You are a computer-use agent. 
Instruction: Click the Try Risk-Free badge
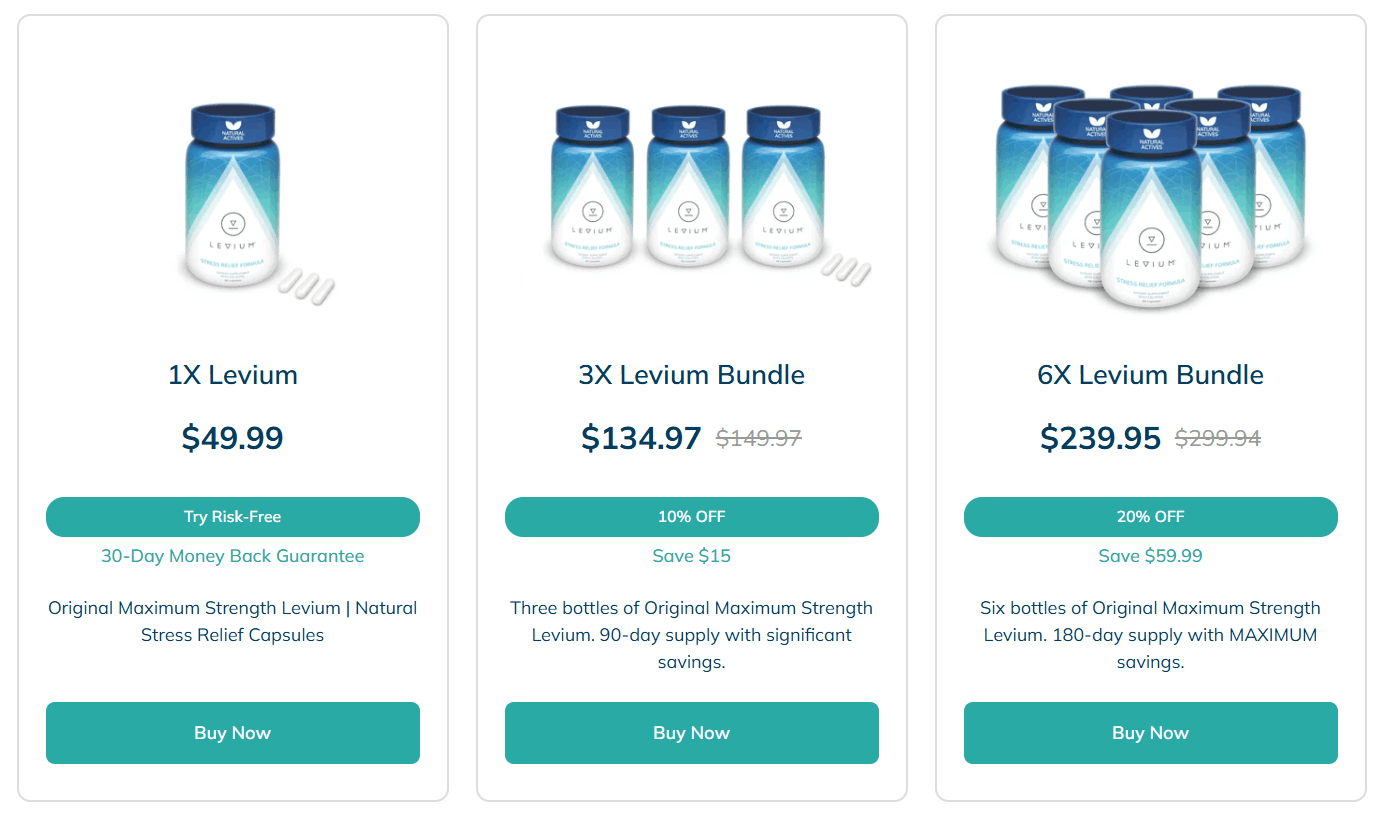[x=232, y=516]
